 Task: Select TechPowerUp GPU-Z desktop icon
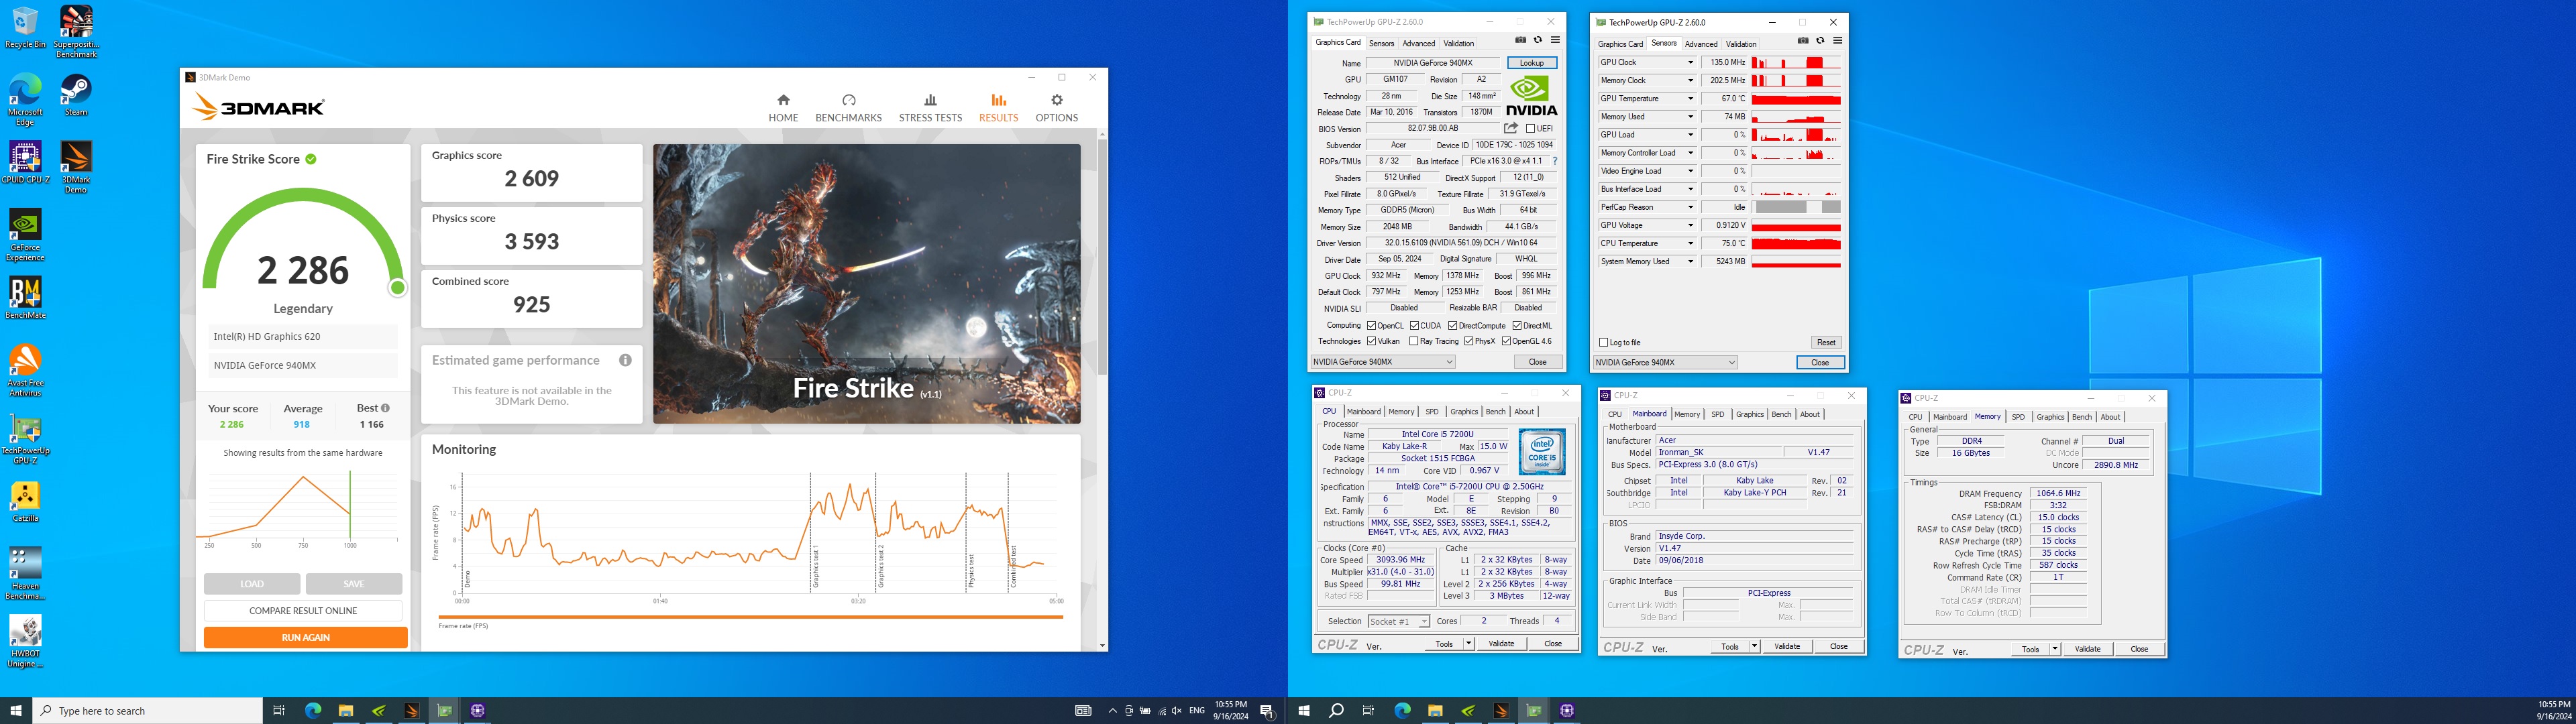pyautogui.click(x=25, y=439)
